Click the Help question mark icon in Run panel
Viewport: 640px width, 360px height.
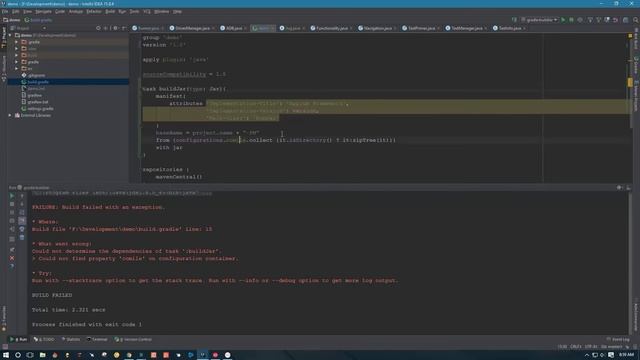[x=12, y=266]
